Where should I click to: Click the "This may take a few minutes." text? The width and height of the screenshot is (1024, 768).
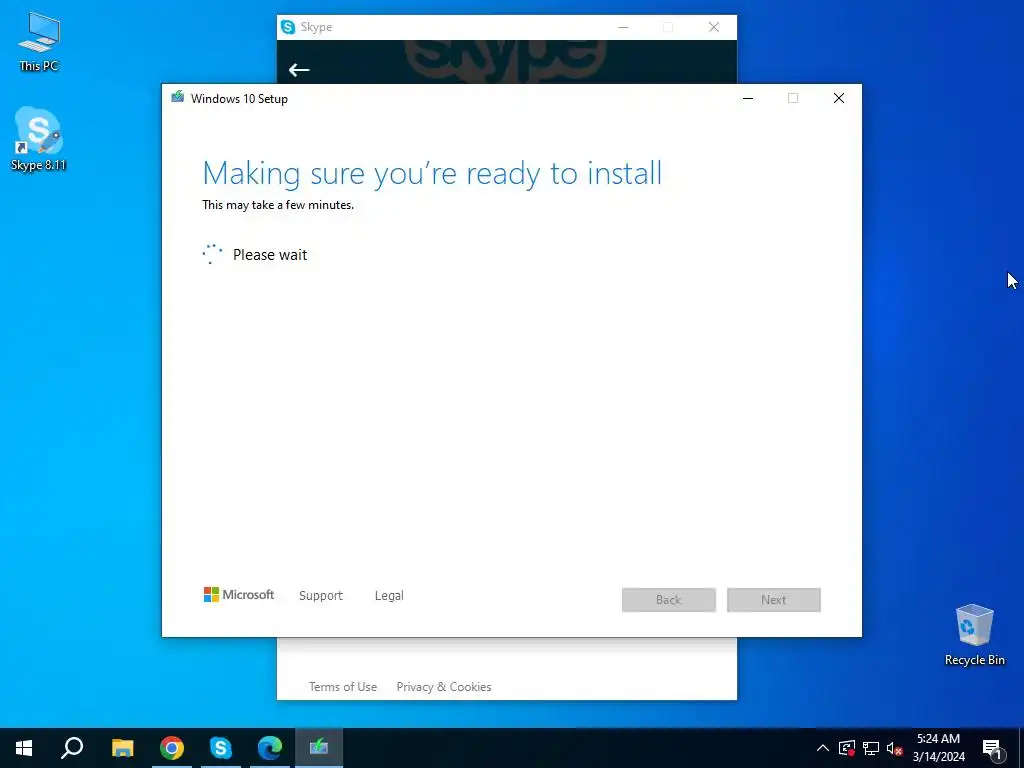coord(278,205)
